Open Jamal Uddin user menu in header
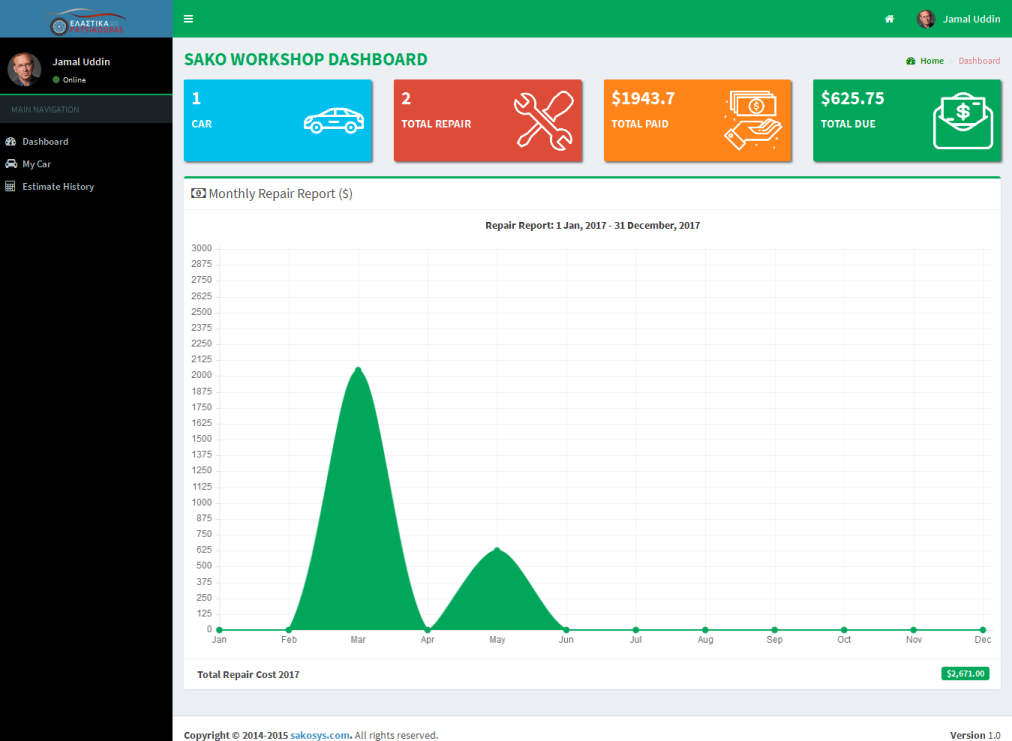 click(x=959, y=19)
